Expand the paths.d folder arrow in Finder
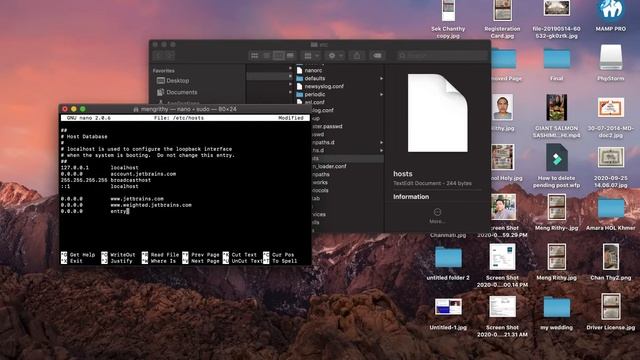Viewport: 640px width, 360px height. tap(381, 142)
